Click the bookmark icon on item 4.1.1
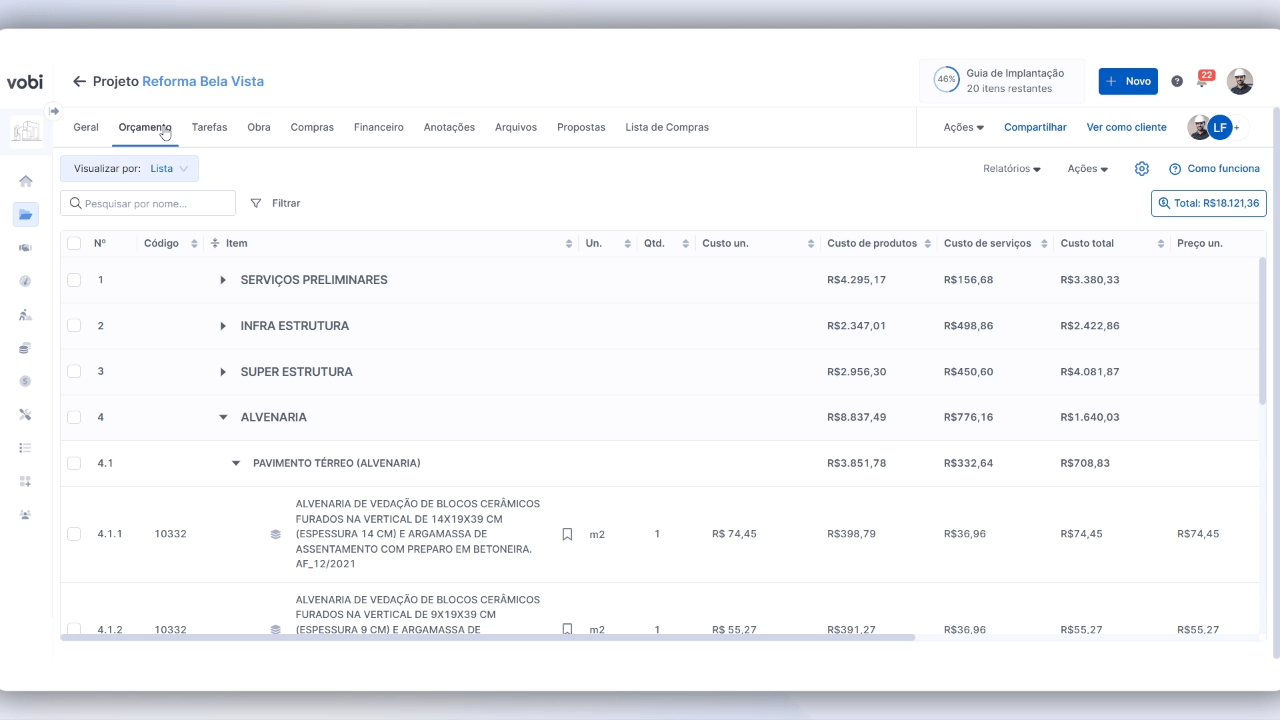 click(x=567, y=534)
